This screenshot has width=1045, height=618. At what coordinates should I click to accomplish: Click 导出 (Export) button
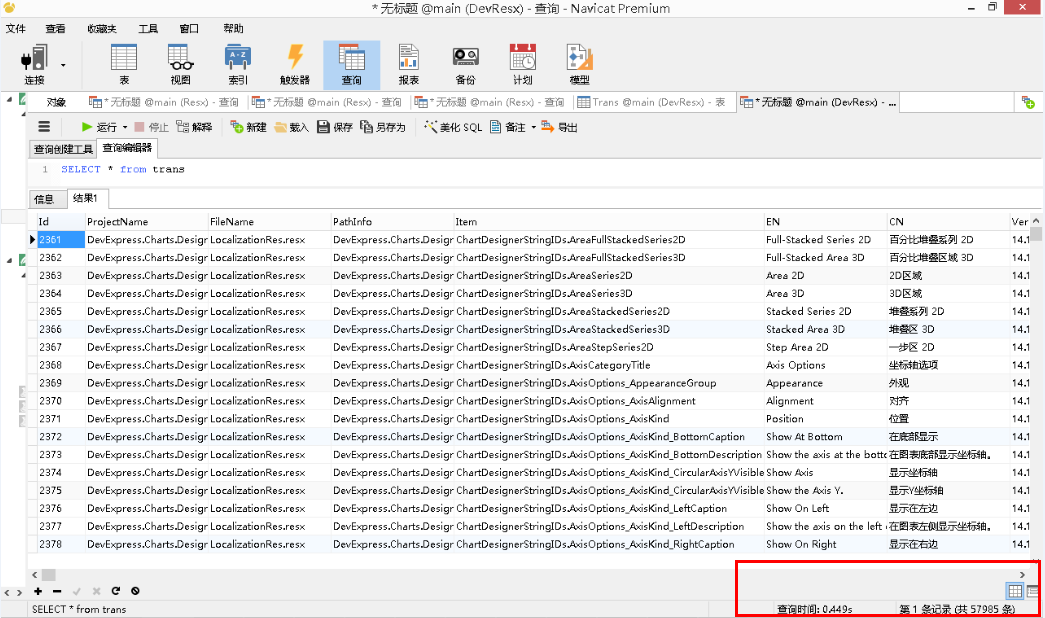[x=559, y=127]
